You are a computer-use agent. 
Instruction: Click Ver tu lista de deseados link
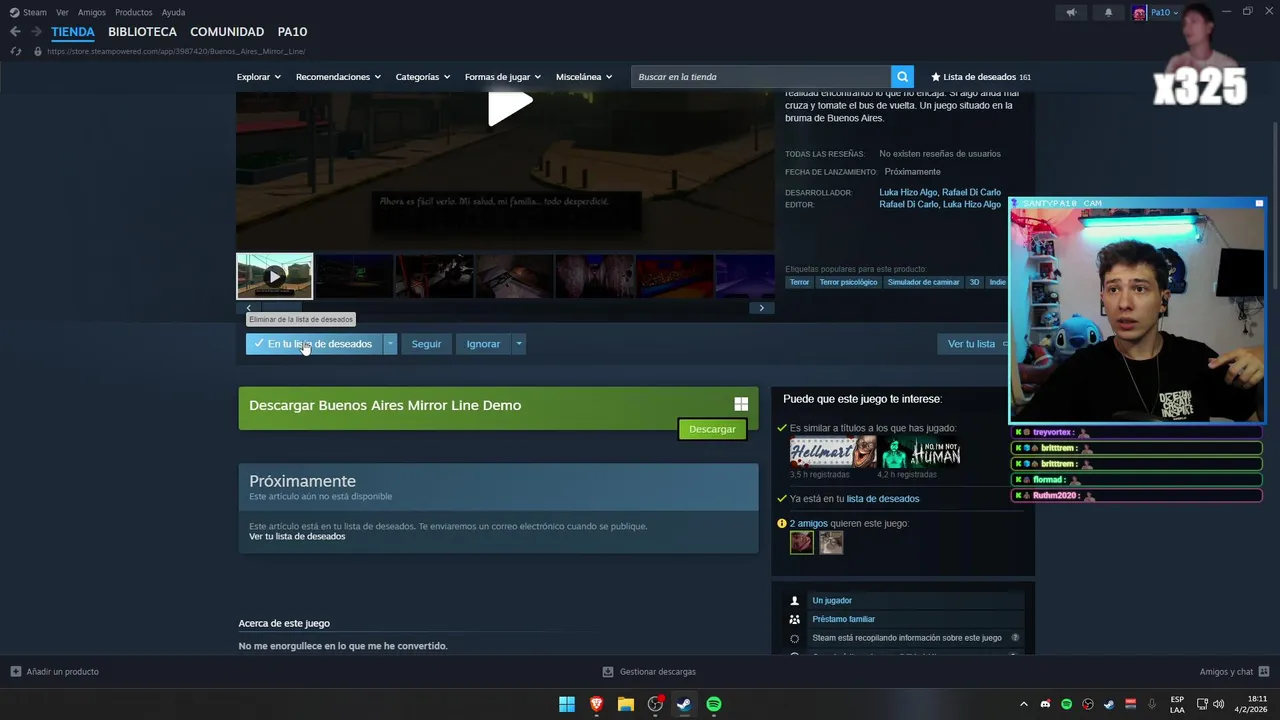coord(297,536)
